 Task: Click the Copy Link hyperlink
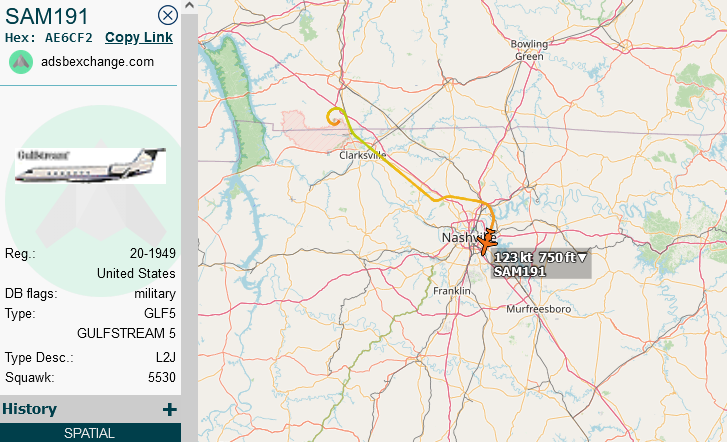[x=139, y=37]
